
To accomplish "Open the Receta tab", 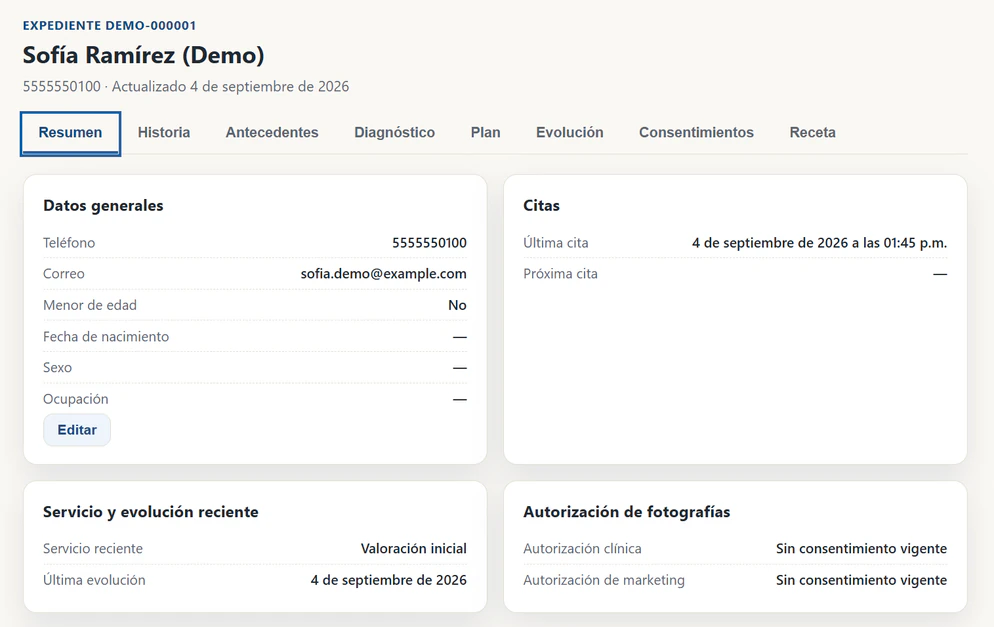I will (813, 133).
